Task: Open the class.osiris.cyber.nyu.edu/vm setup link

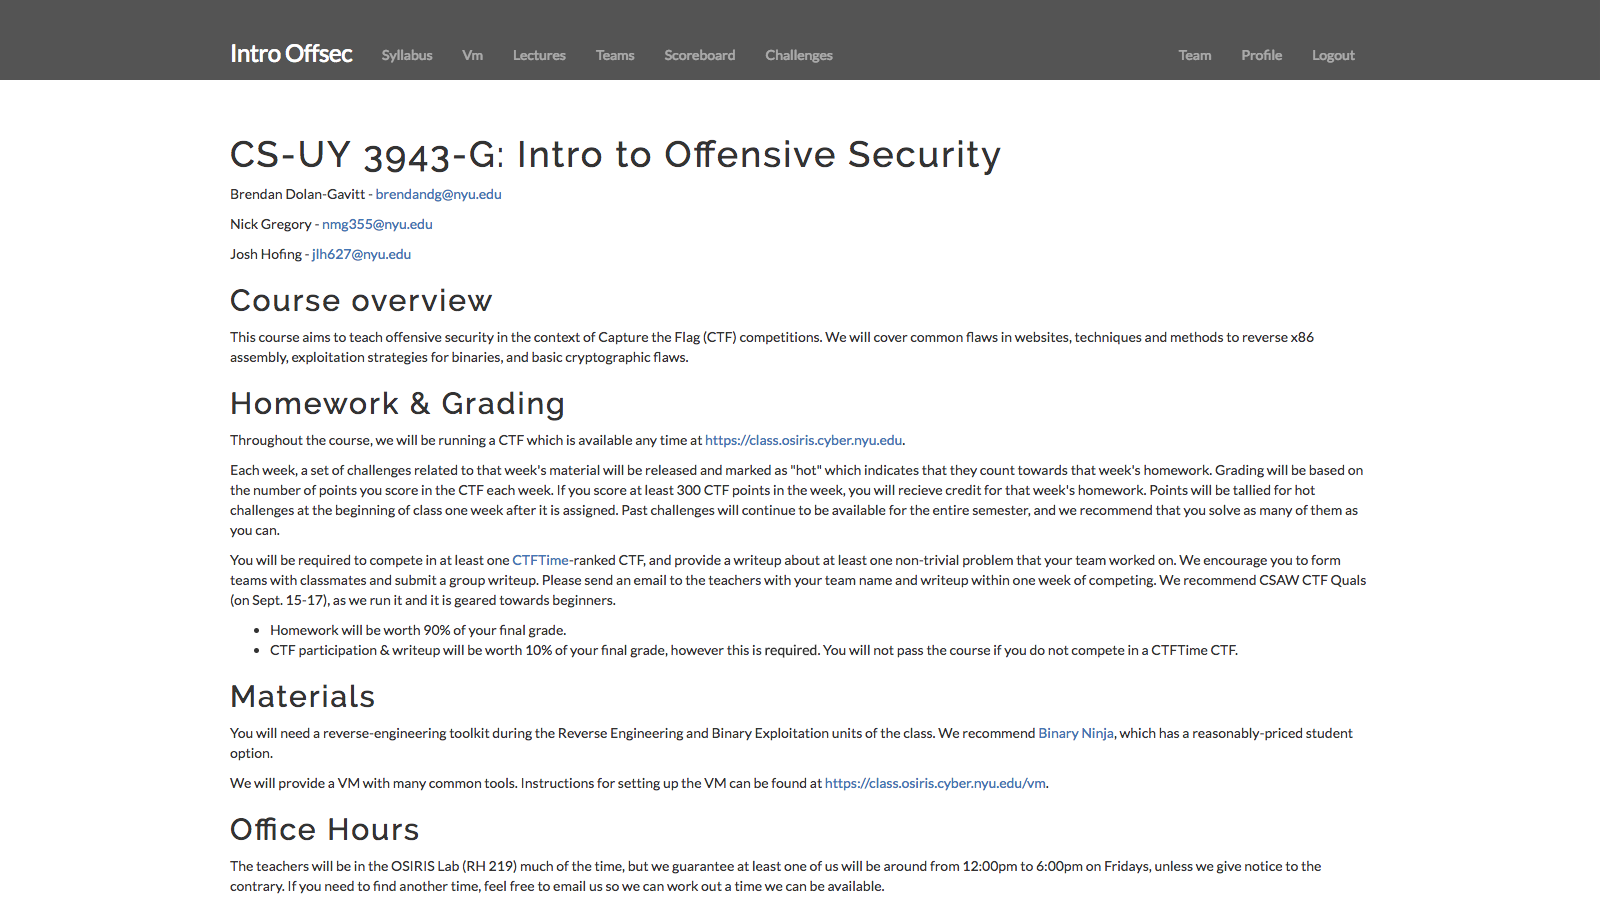Action: 934,784
